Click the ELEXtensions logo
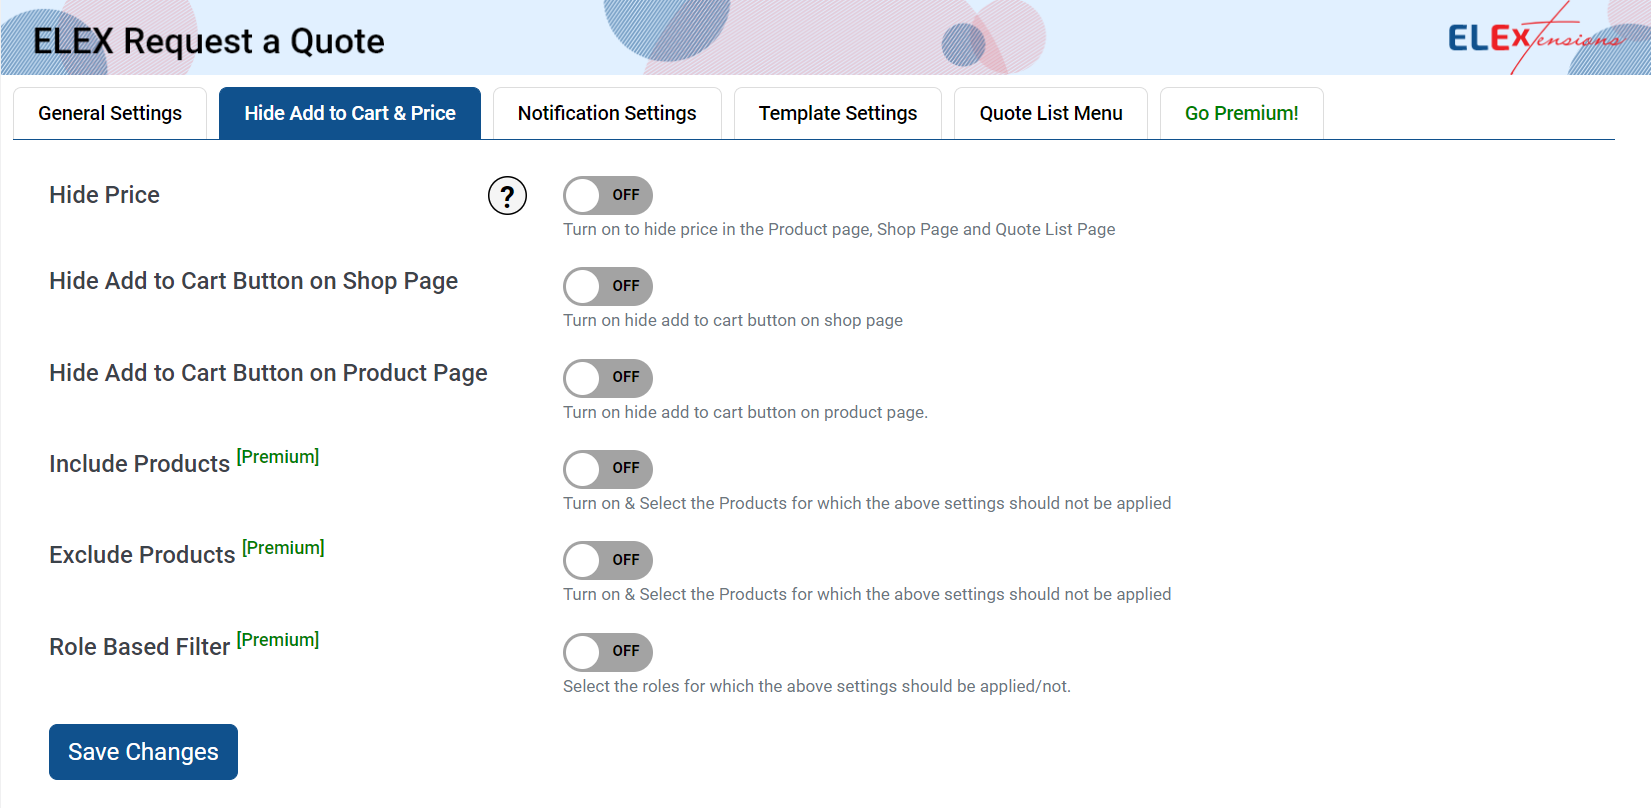Viewport: 1651px width, 808px height. (x=1535, y=38)
